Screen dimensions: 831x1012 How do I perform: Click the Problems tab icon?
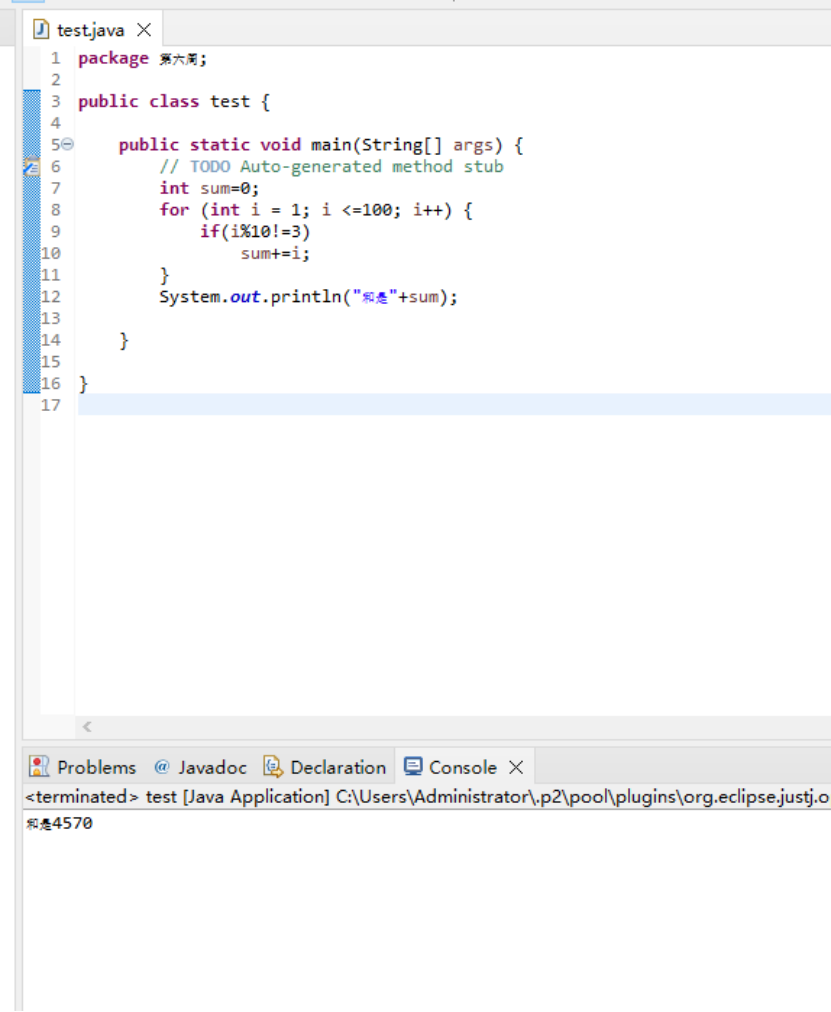[x=39, y=766]
